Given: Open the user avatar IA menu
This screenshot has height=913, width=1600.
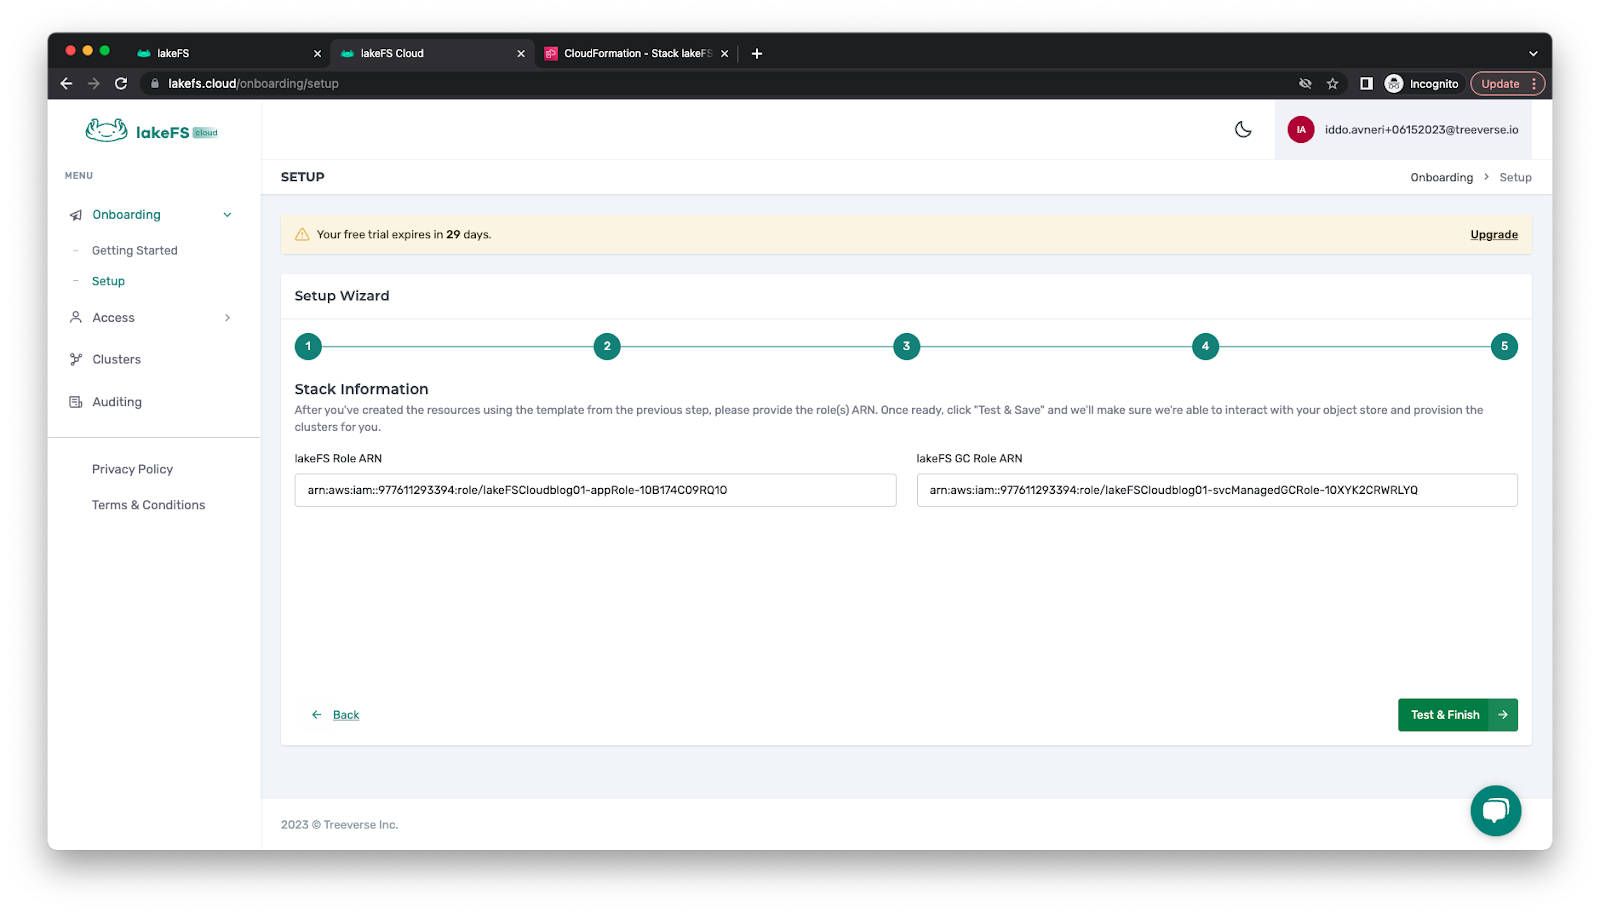Looking at the screenshot, I should click(1301, 130).
